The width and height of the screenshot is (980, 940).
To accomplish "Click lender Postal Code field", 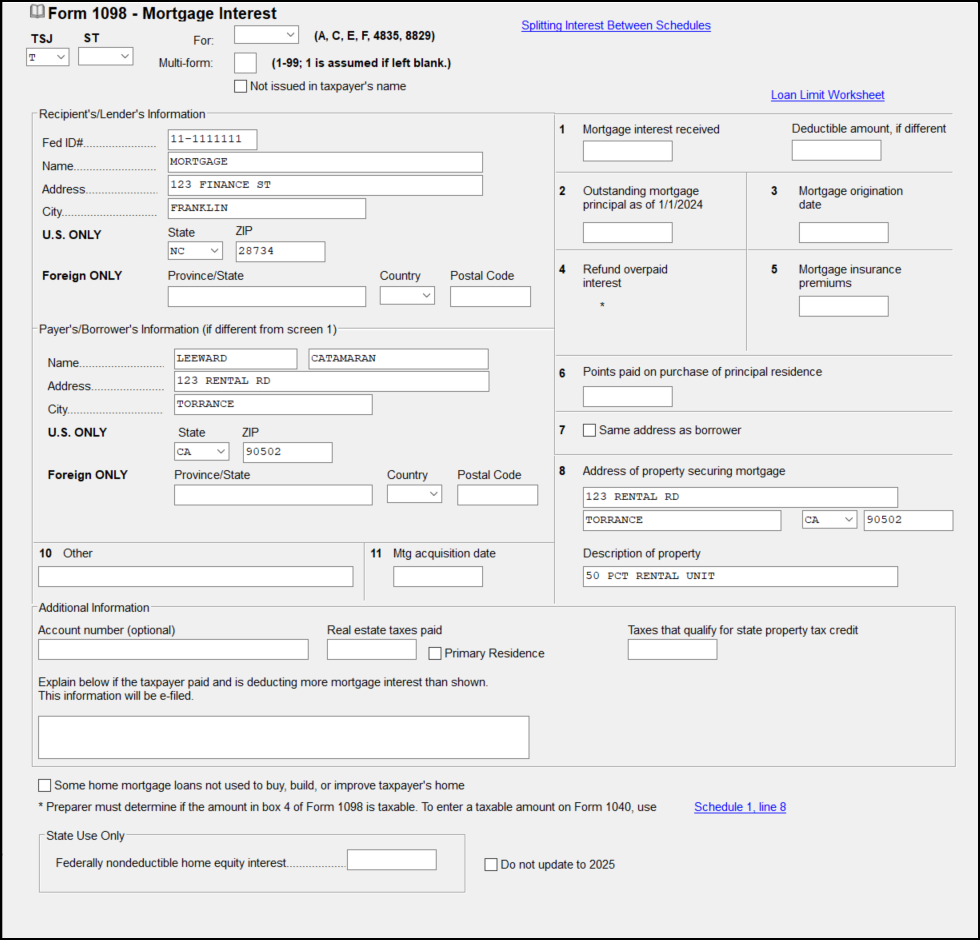I will pyautogui.click(x=491, y=296).
